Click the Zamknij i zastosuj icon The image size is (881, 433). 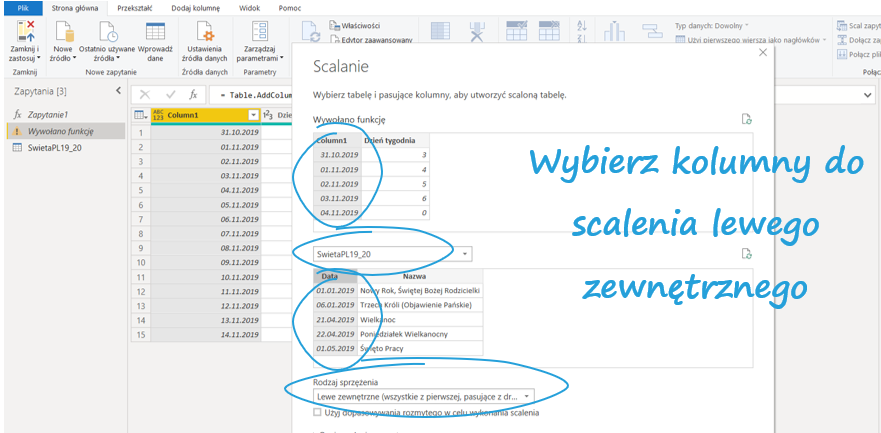[x=22, y=32]
